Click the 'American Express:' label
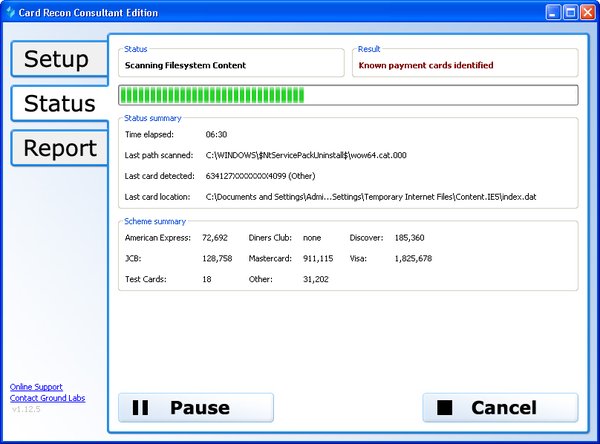 [158, 238]
